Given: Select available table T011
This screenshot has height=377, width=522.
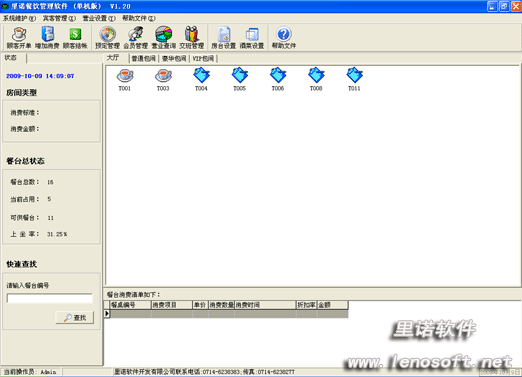Looking at the screenshot, I should [354, 79].
